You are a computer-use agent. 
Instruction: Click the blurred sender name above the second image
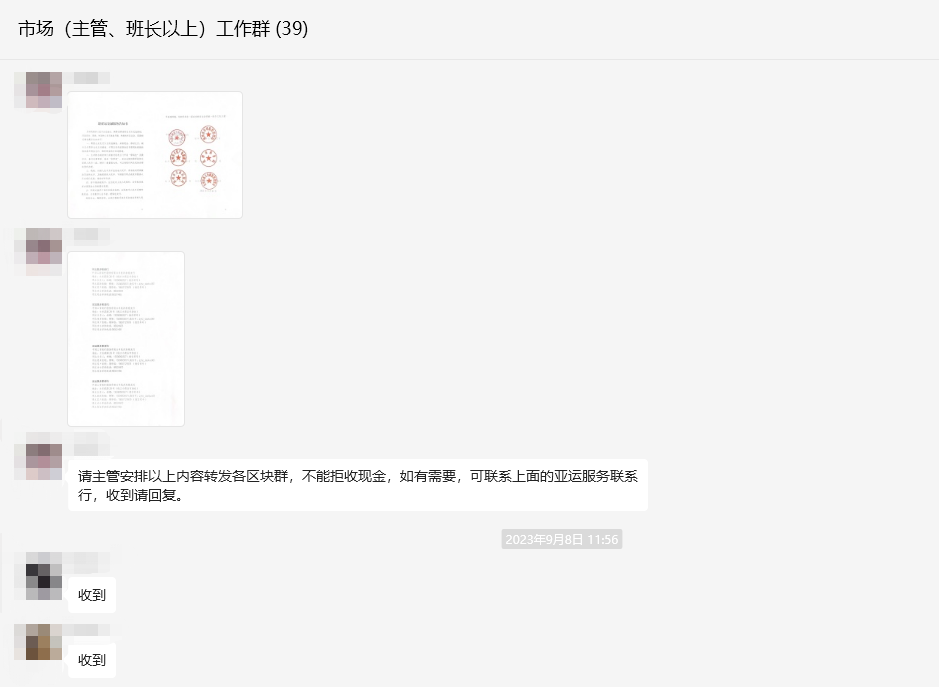coord(89,235)
